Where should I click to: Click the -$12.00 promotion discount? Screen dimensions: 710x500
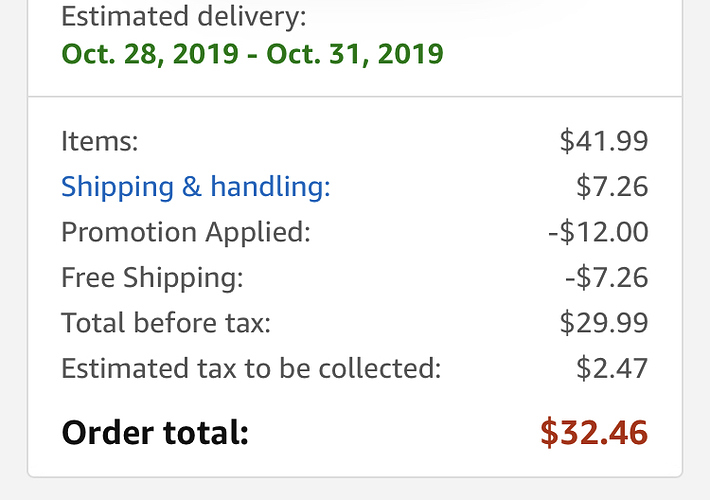point(598,232)
